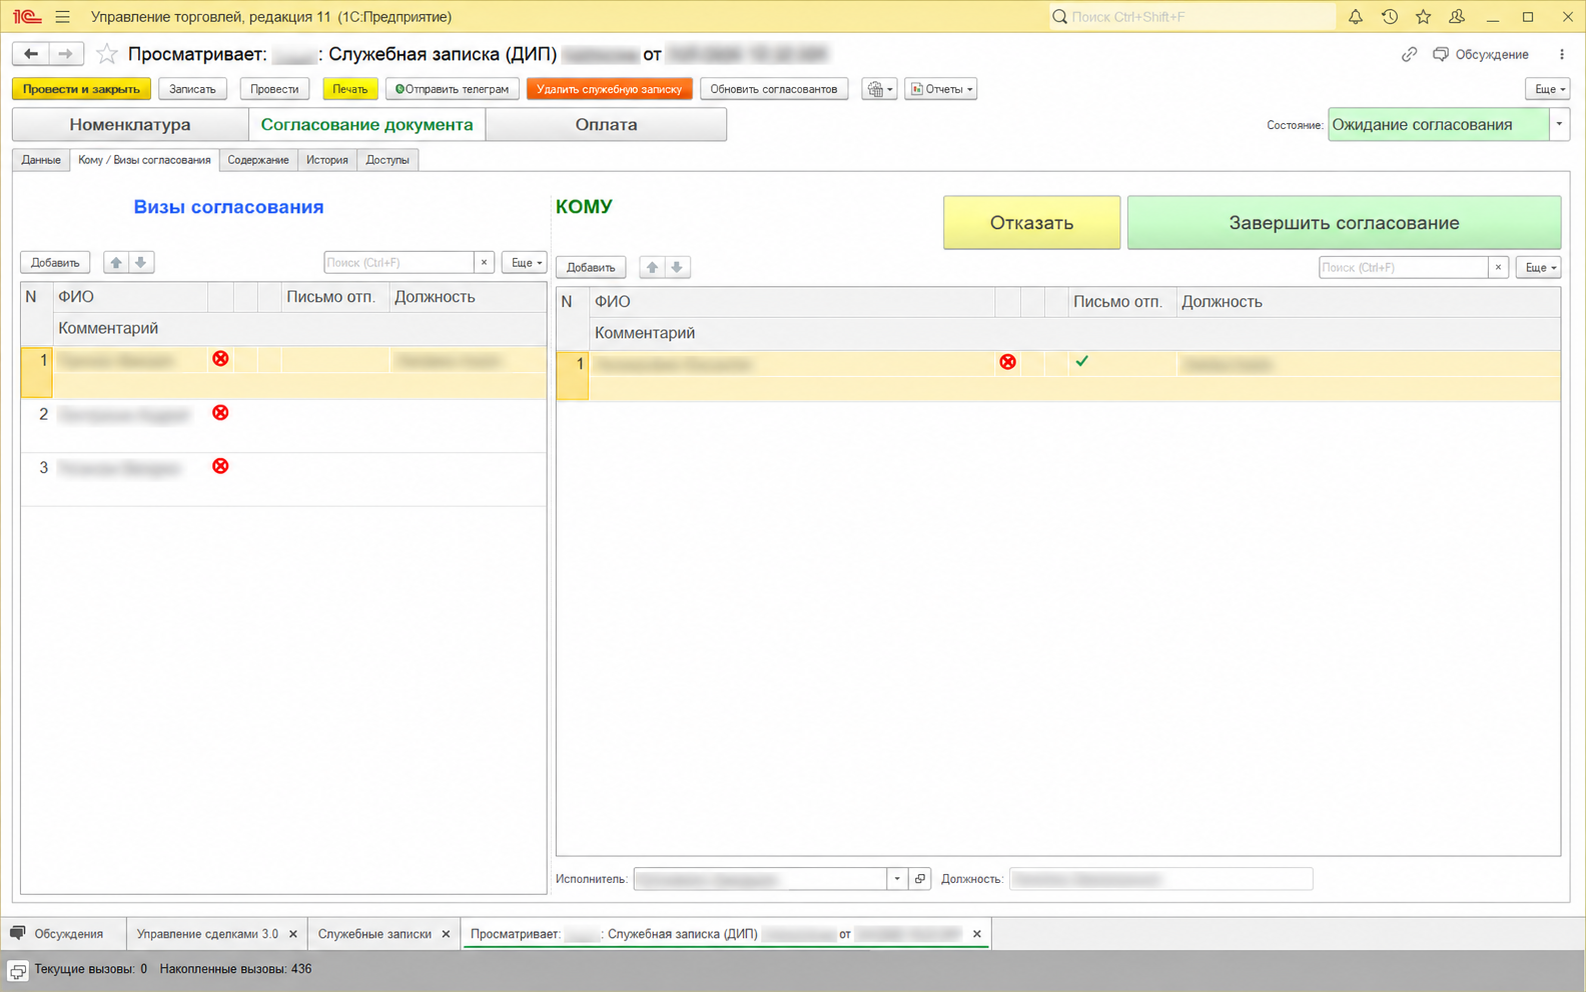Switch to the Согласование документа tab

coord(367,125)
